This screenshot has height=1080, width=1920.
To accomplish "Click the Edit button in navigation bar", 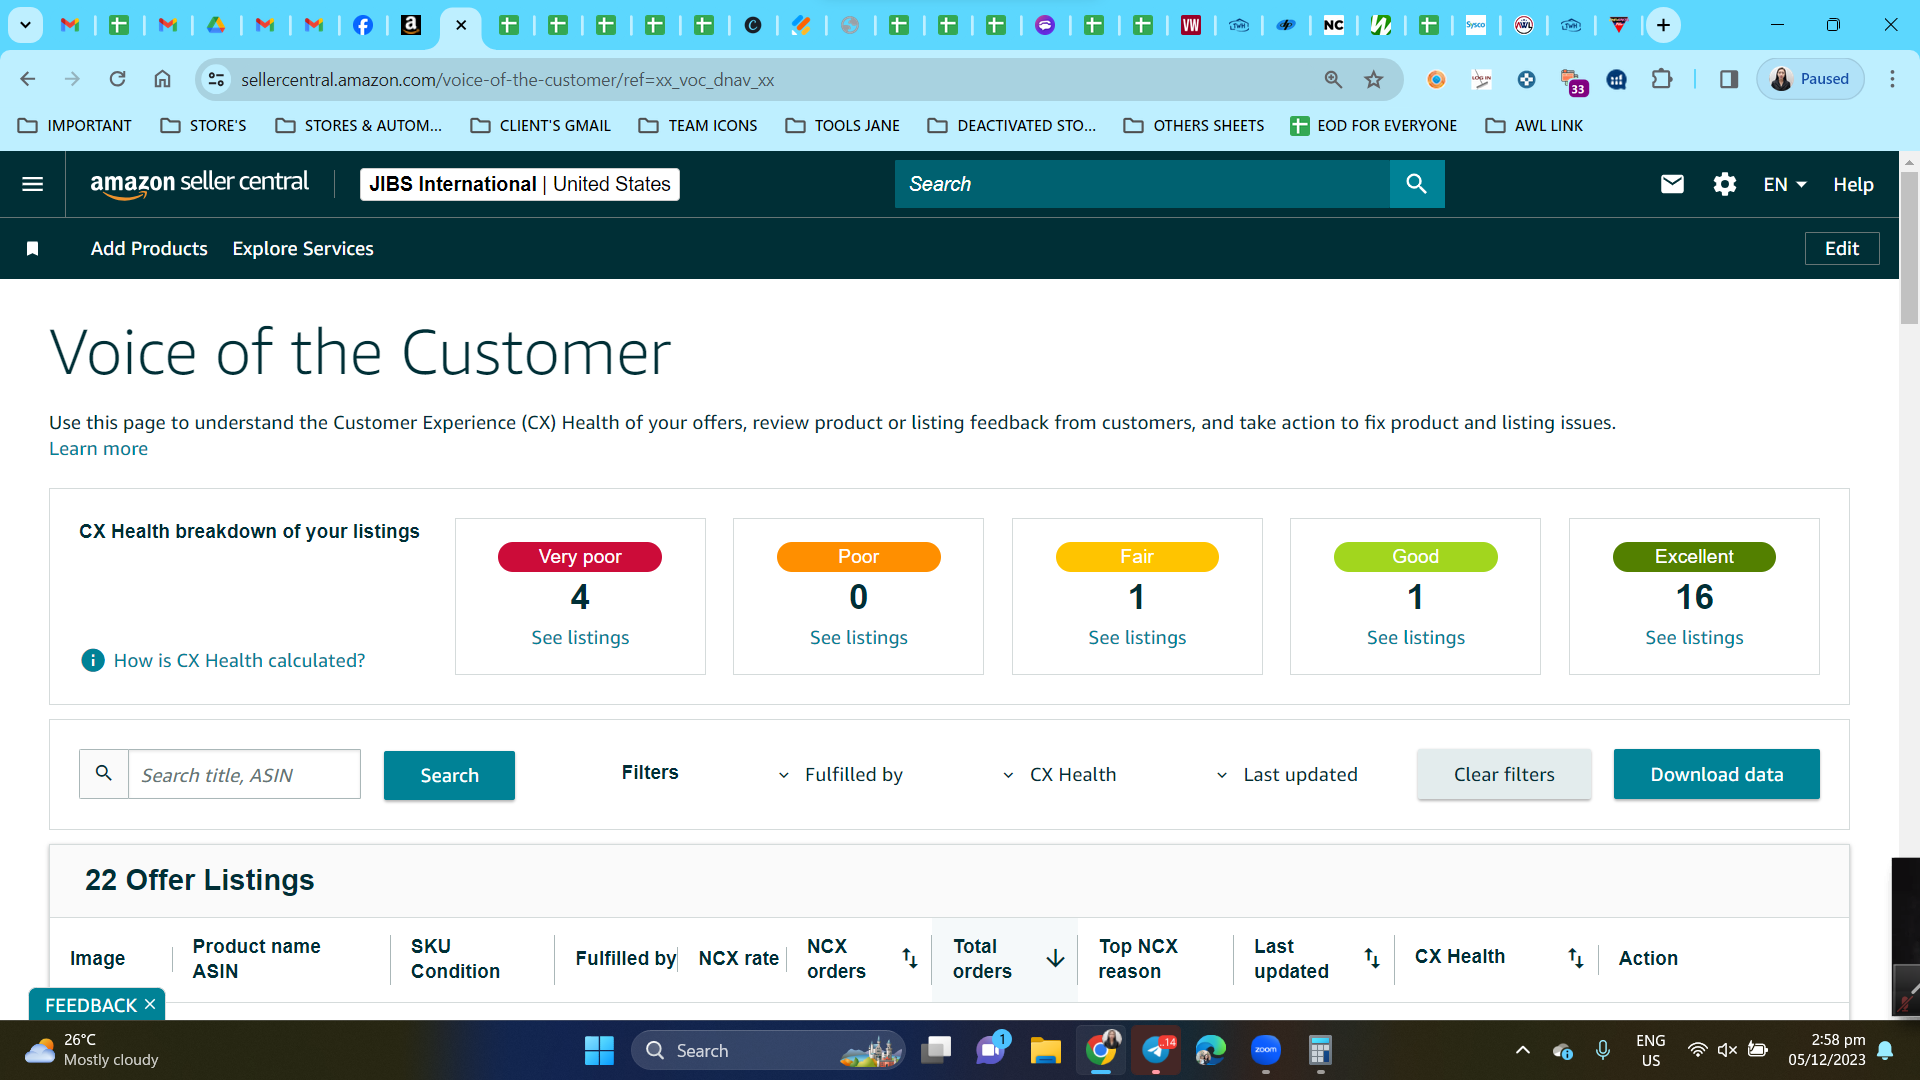I will 1842,249.
